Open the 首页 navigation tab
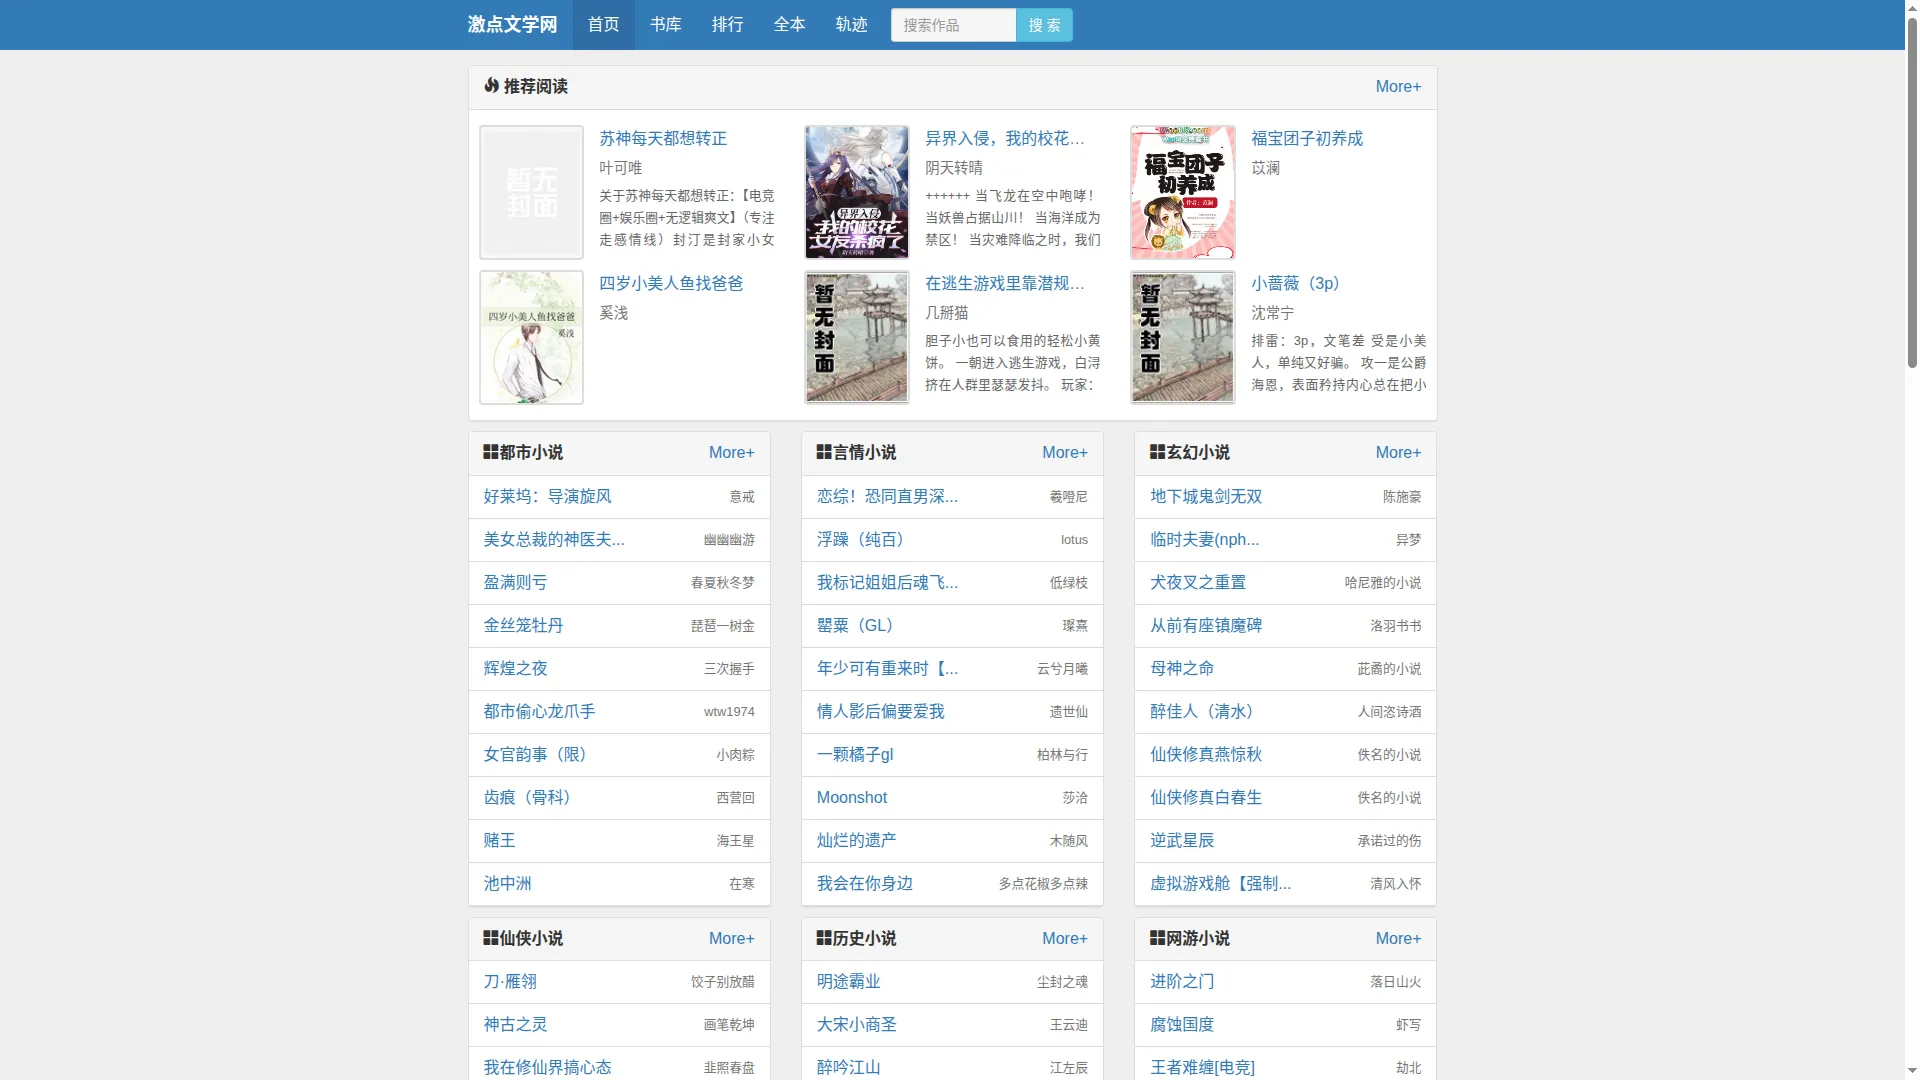This screenshot has width=1920, height=1080. pos(603,24)
